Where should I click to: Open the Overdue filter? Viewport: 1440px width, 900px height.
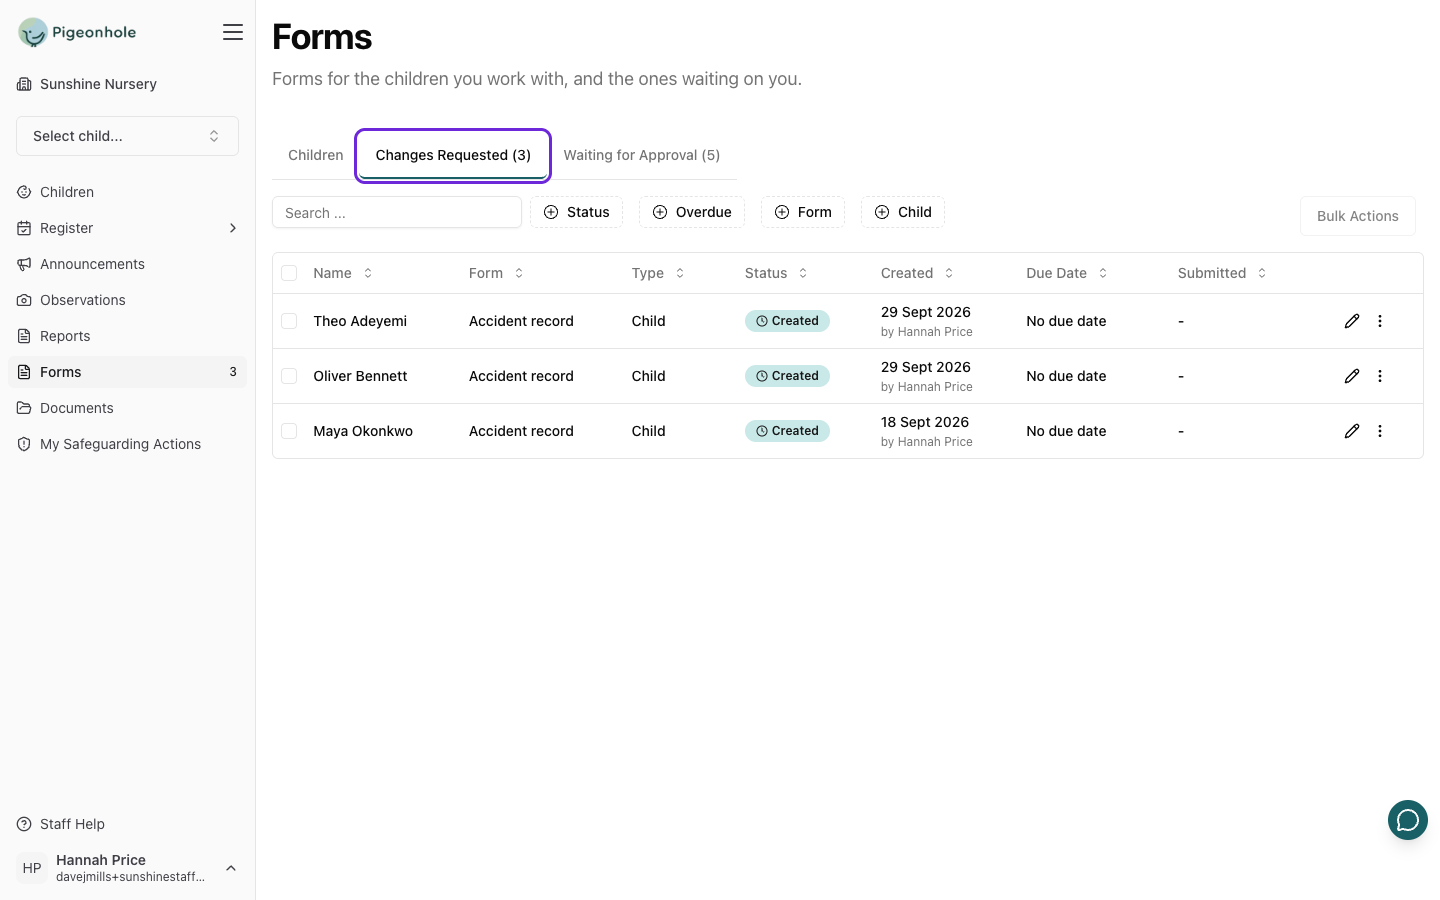tap(692, 212)
